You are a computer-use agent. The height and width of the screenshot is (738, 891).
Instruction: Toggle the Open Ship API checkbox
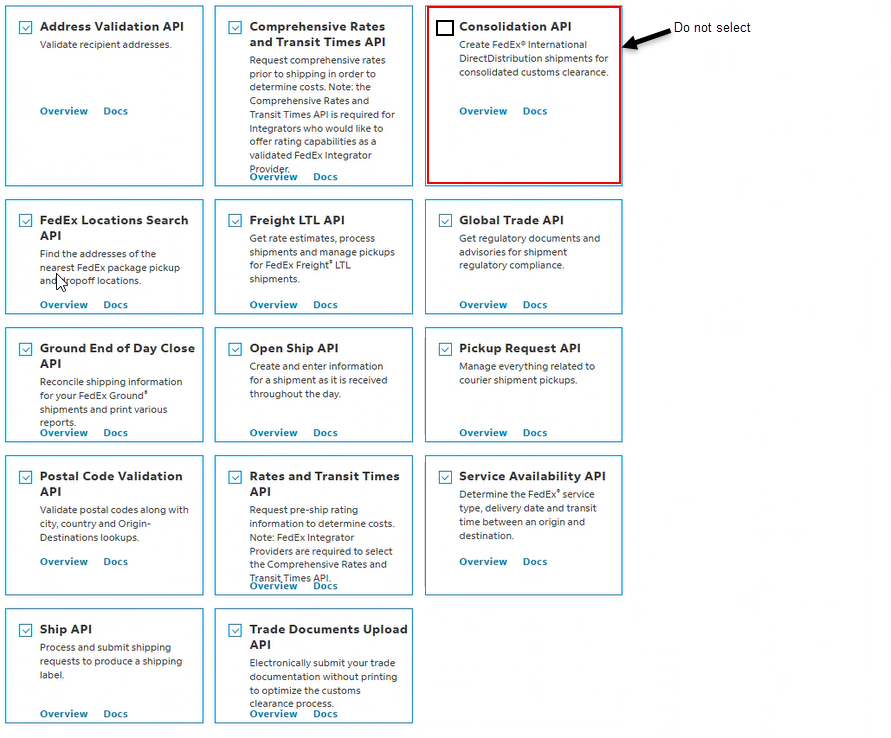(235, 349)
